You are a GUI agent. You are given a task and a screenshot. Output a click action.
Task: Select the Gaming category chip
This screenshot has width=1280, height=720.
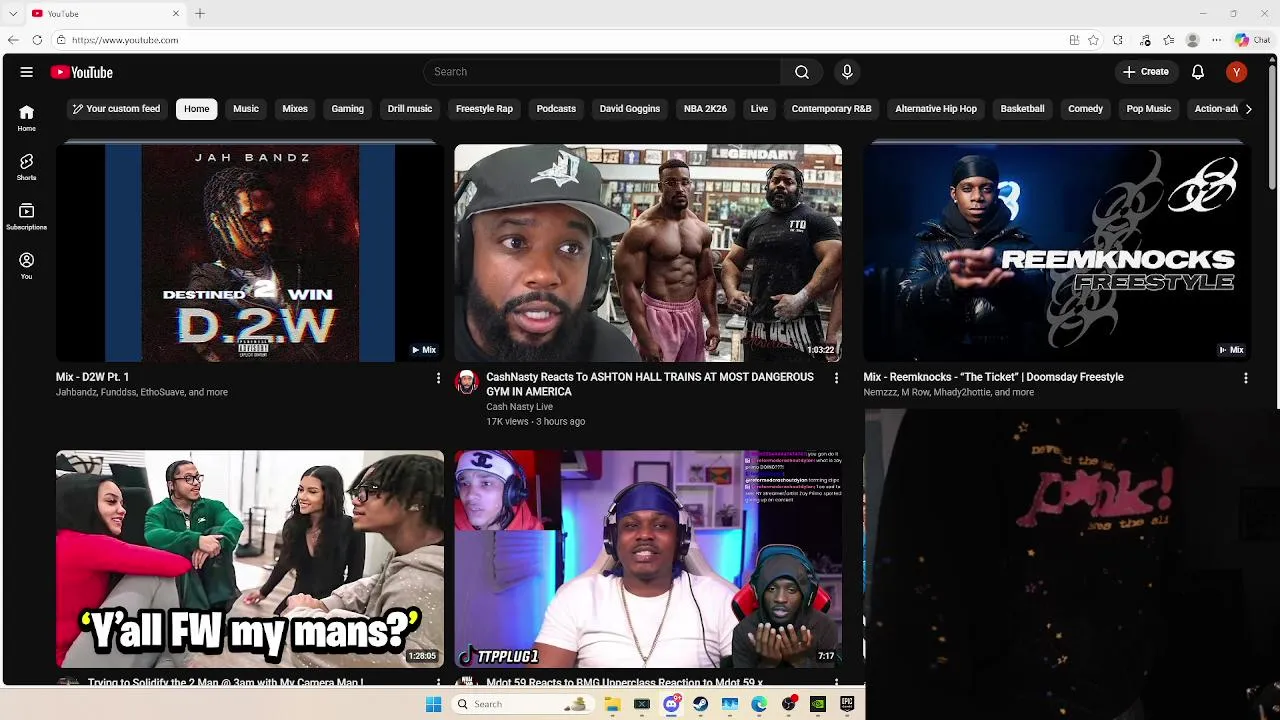(348, 109)
